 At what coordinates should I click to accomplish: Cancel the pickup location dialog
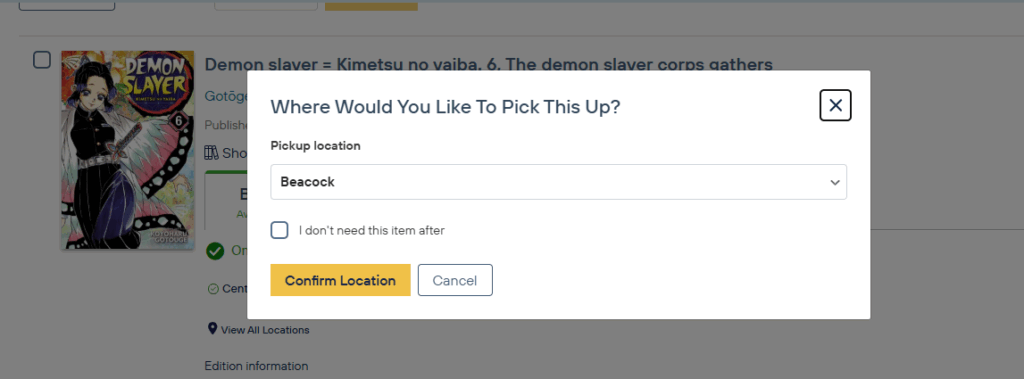(x=455, y=280)
